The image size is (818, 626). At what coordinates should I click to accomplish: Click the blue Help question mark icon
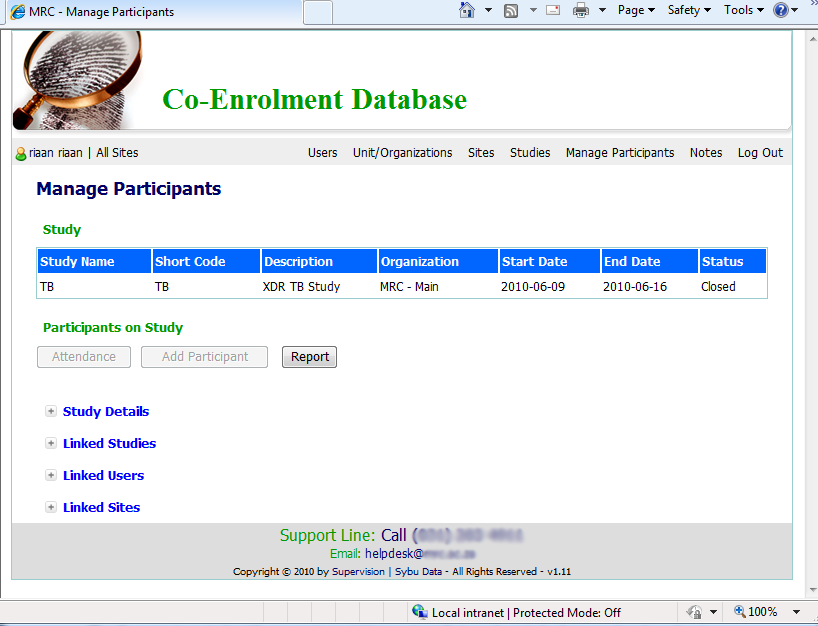click(780, 10)
